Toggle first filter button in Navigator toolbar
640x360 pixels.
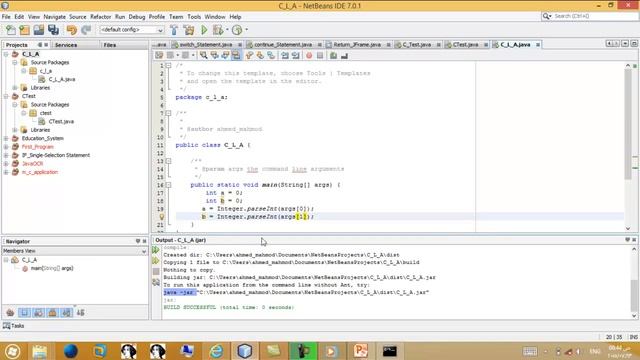tap(10, 313)
